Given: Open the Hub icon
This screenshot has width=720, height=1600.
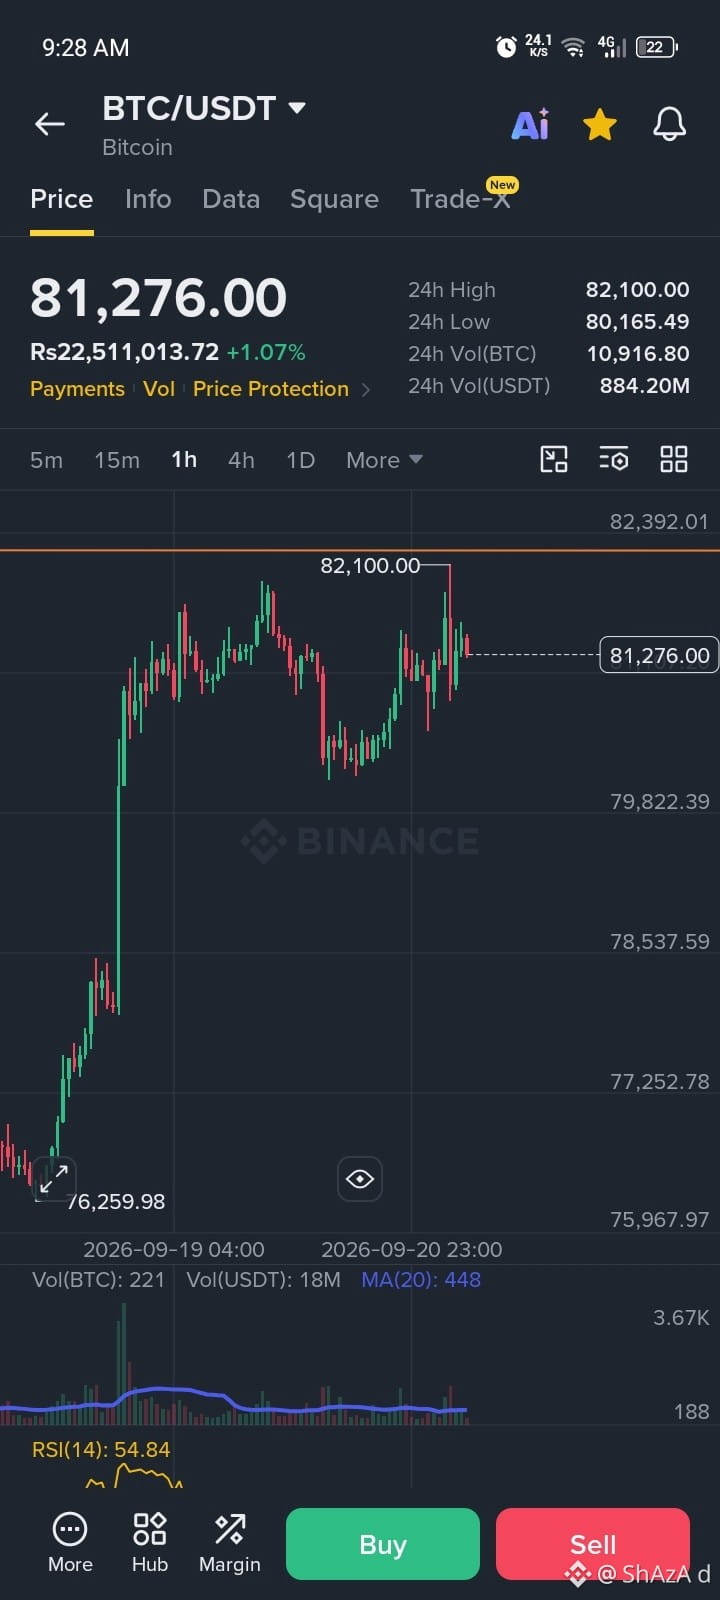Looking at the screenshot, I should (150, 1543).
